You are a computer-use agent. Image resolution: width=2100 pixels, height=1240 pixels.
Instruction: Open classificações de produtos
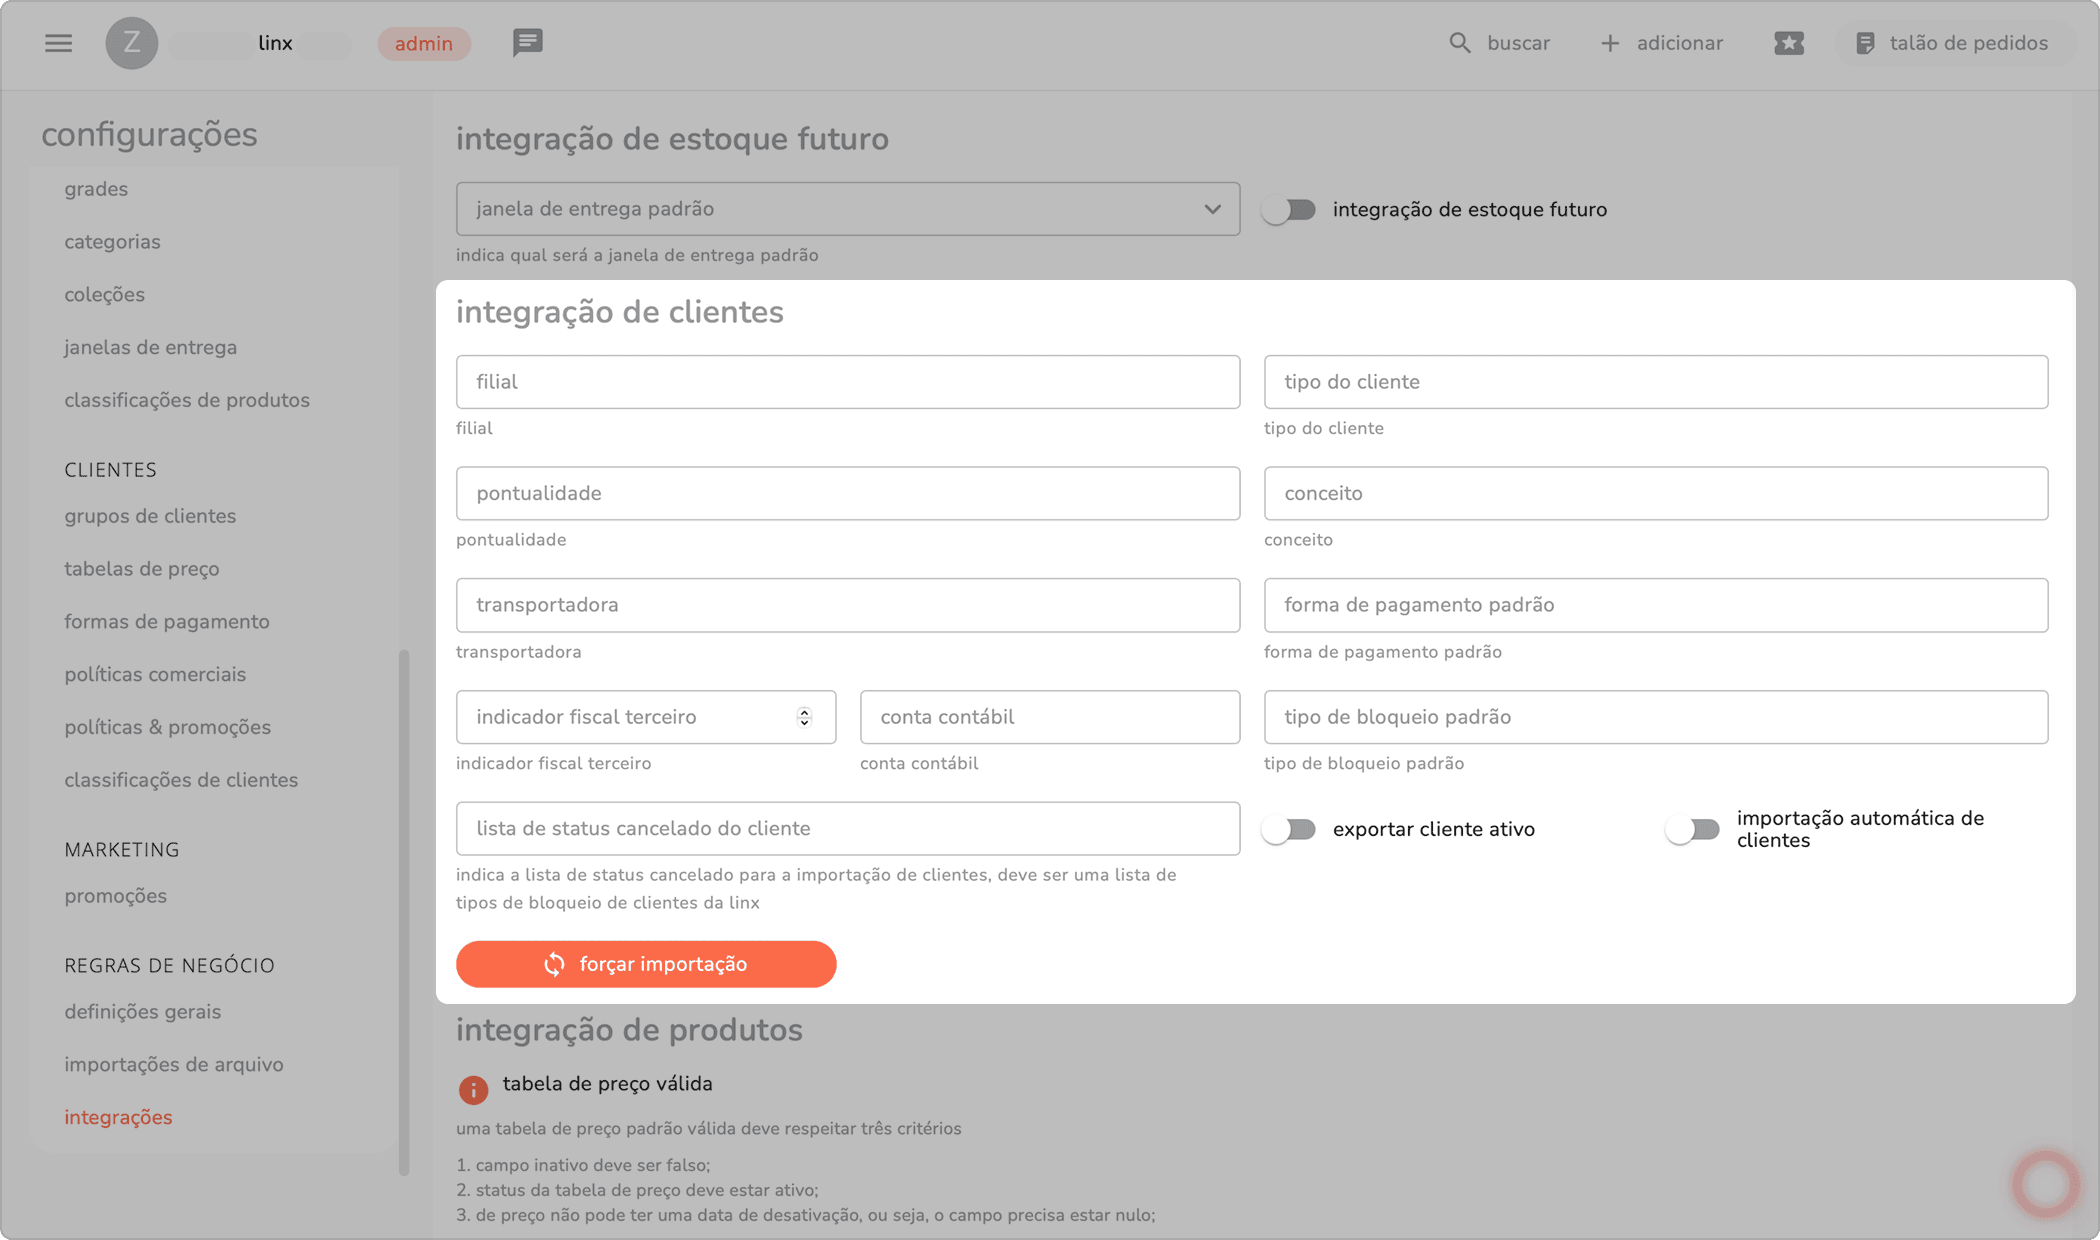(187, 400)
